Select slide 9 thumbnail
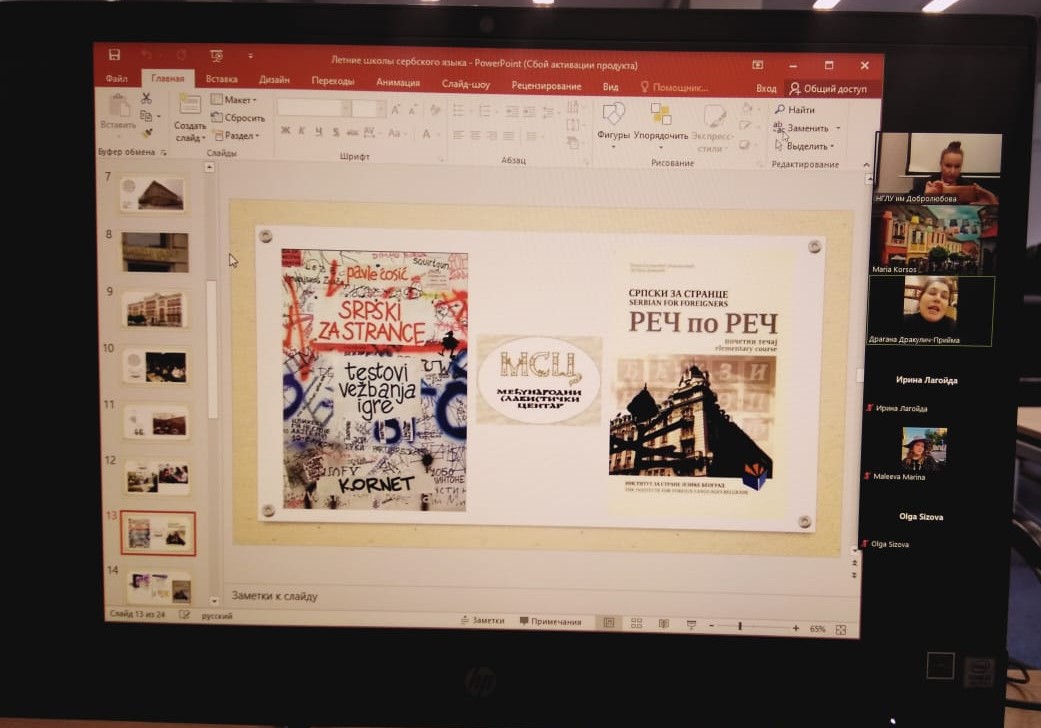Screen dimensions: 1041x728 click(155, 309)
